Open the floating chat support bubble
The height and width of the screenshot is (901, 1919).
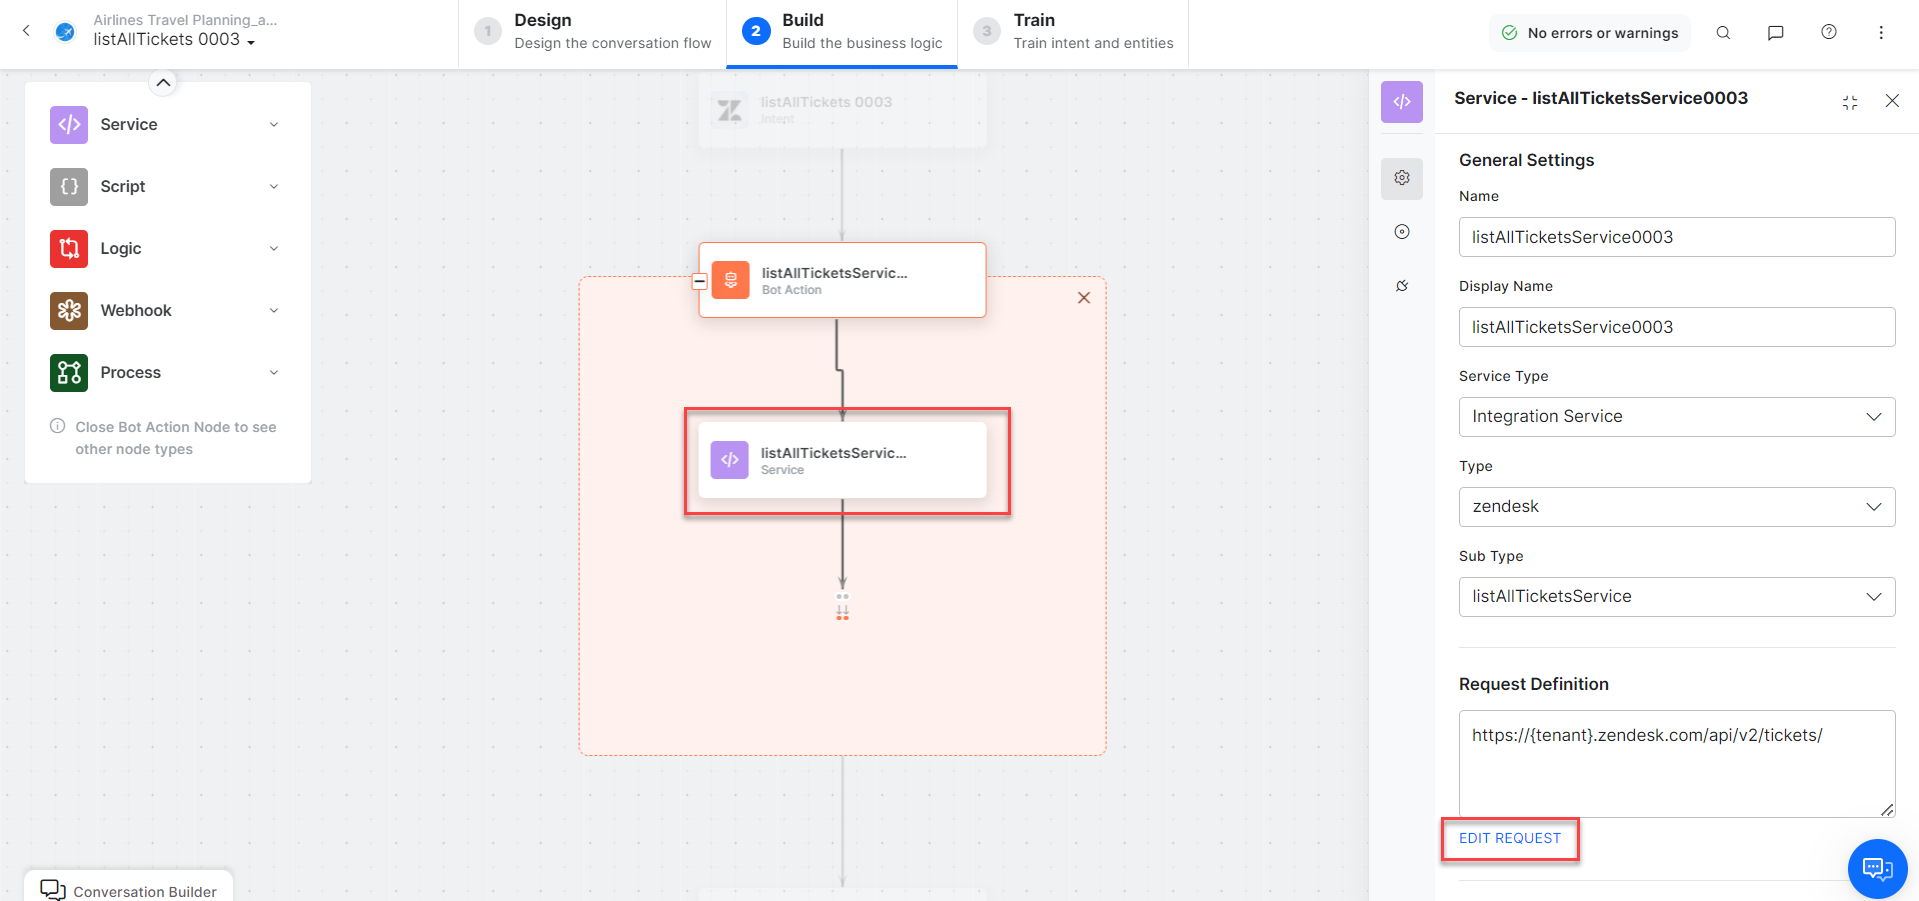point(1877,868)
